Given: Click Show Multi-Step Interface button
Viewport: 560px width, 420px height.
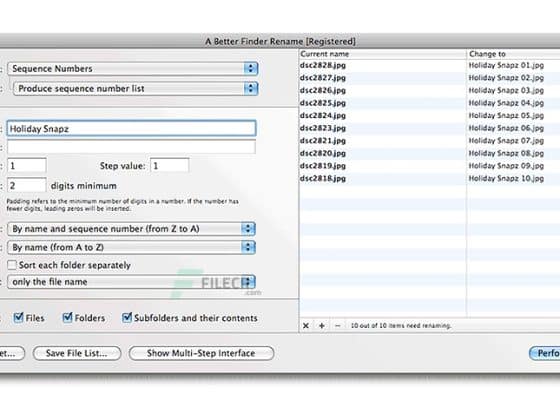Looking at the screenshot, I should pyautogui.click(x=201, y=353).
